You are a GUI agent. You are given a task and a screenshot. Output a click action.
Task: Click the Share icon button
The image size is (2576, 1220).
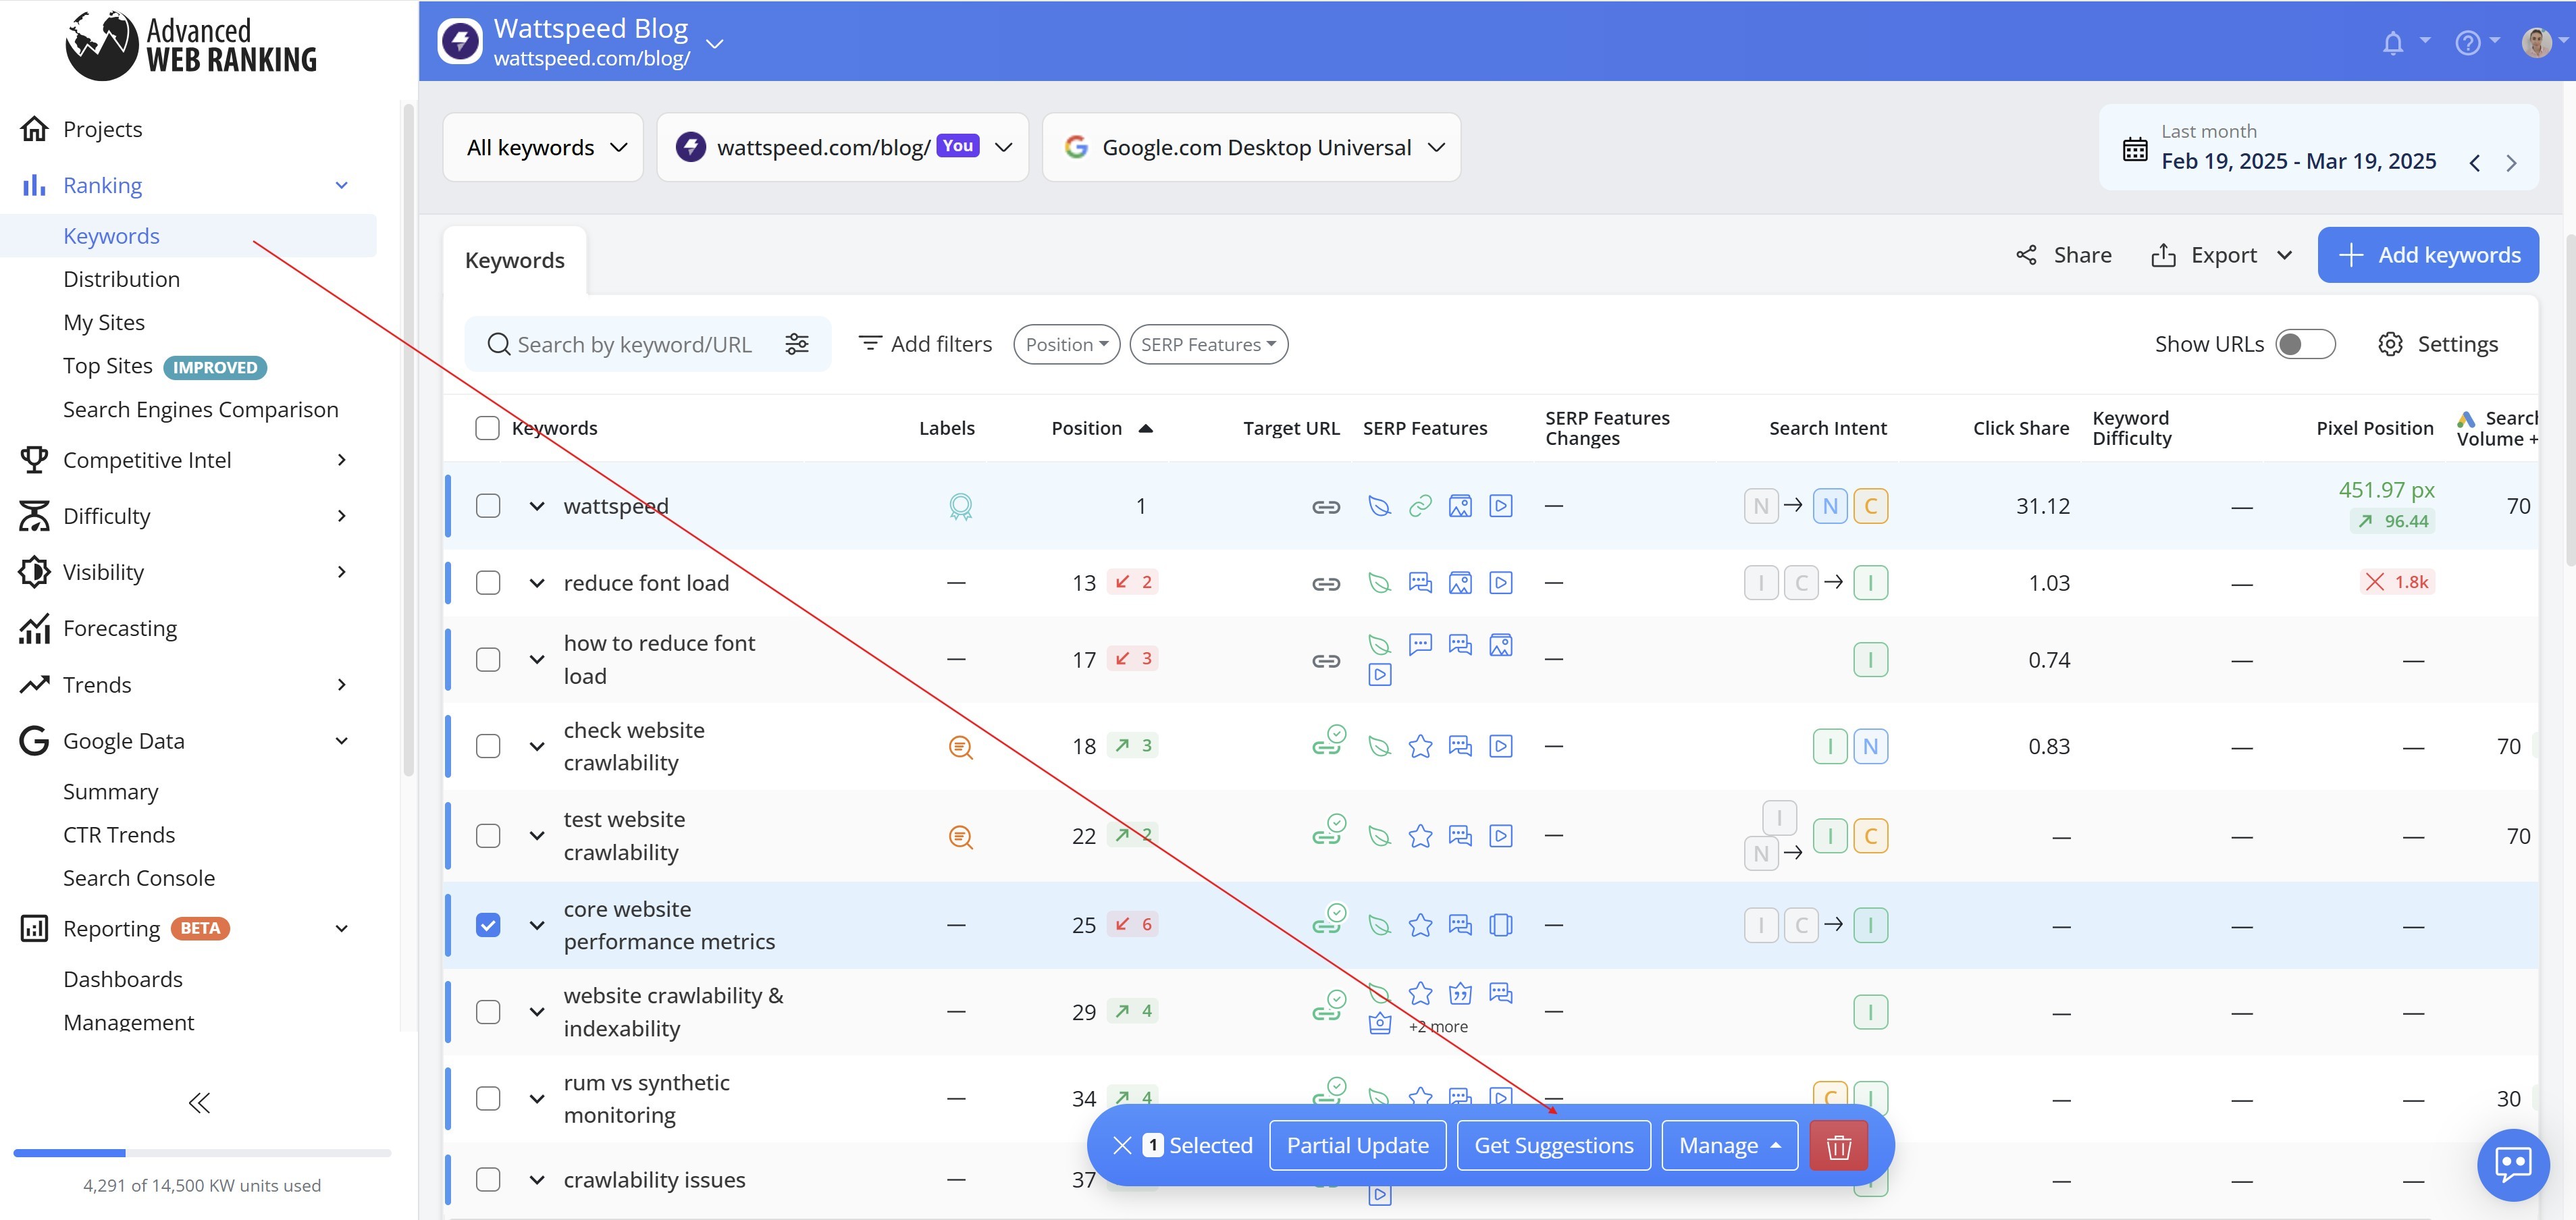point(2063,255)
